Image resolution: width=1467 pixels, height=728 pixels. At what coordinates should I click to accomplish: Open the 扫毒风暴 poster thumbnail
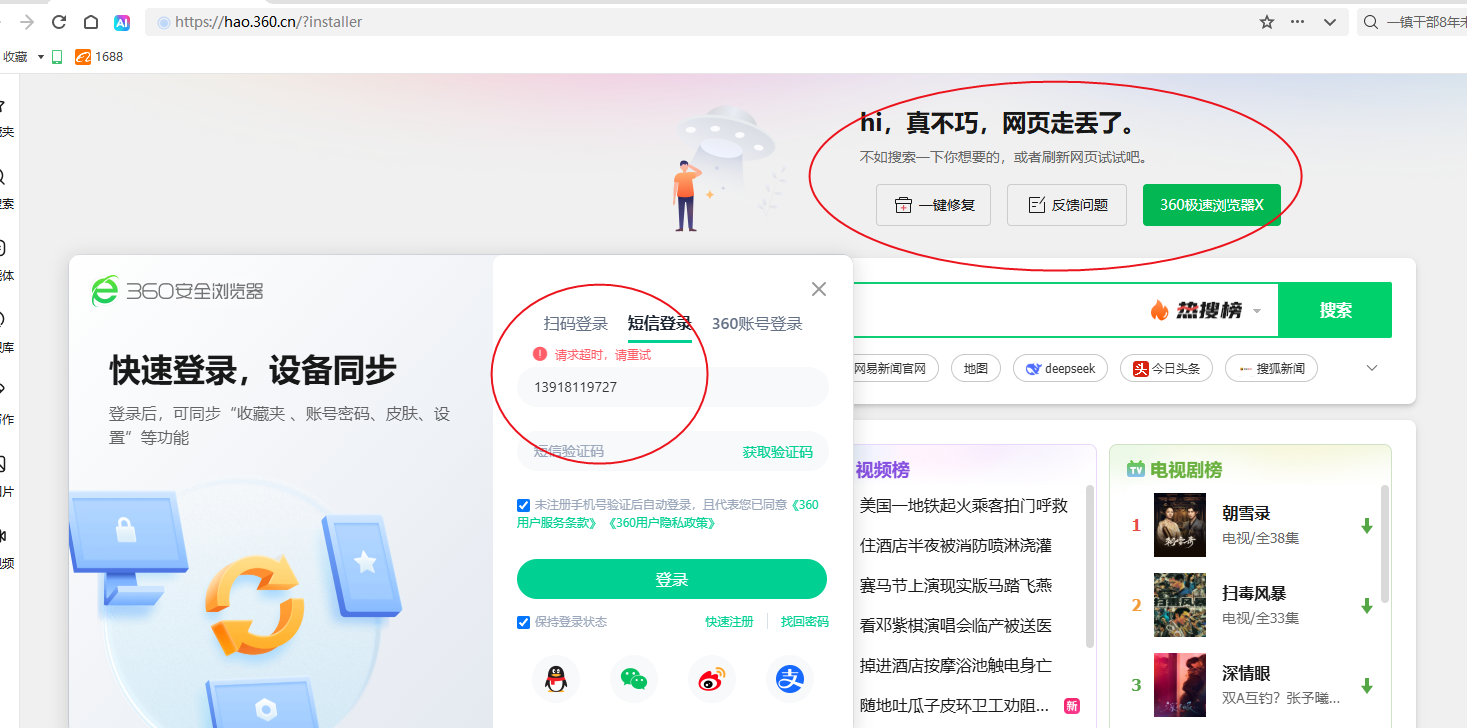click(1180, 605)
